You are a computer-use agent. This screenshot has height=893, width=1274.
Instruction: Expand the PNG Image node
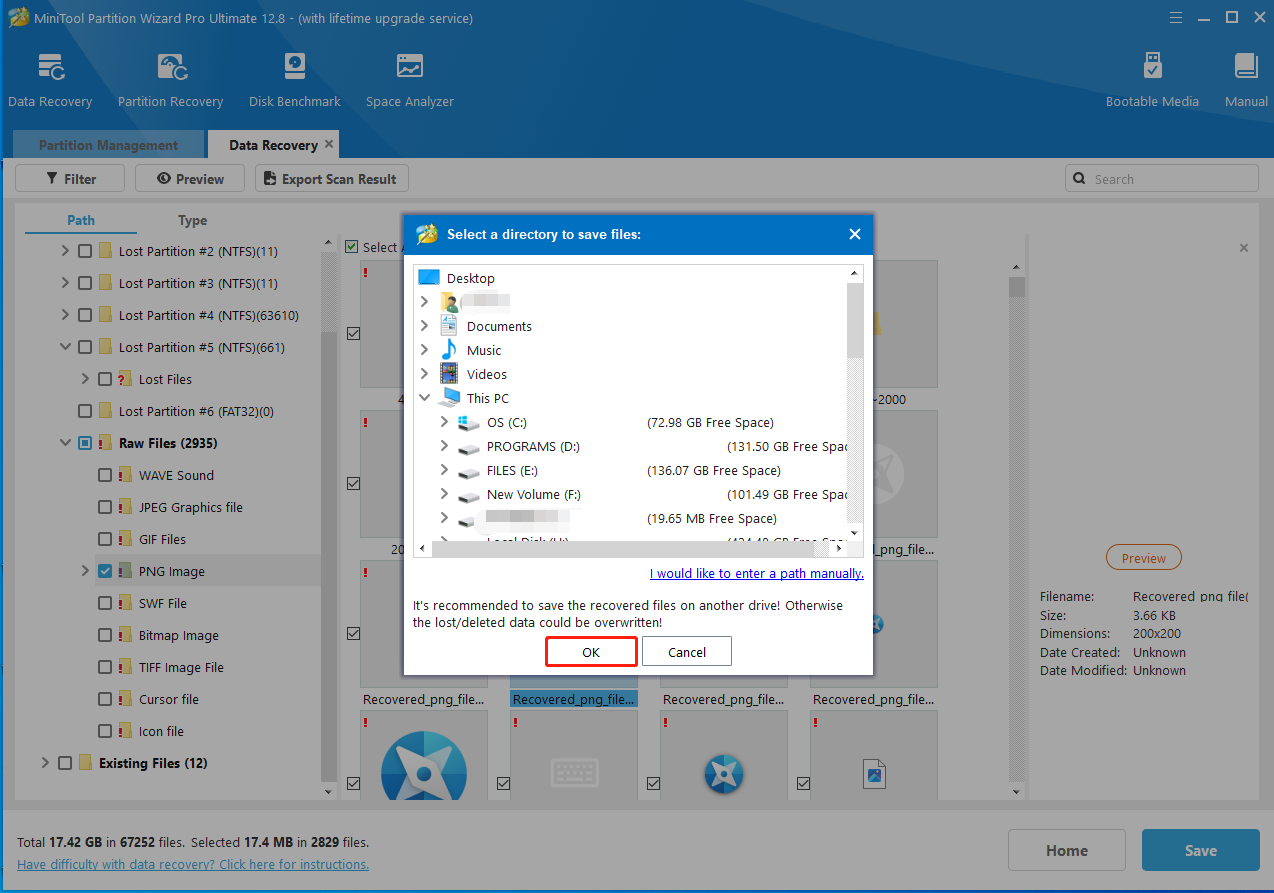(x=85, y=571)
